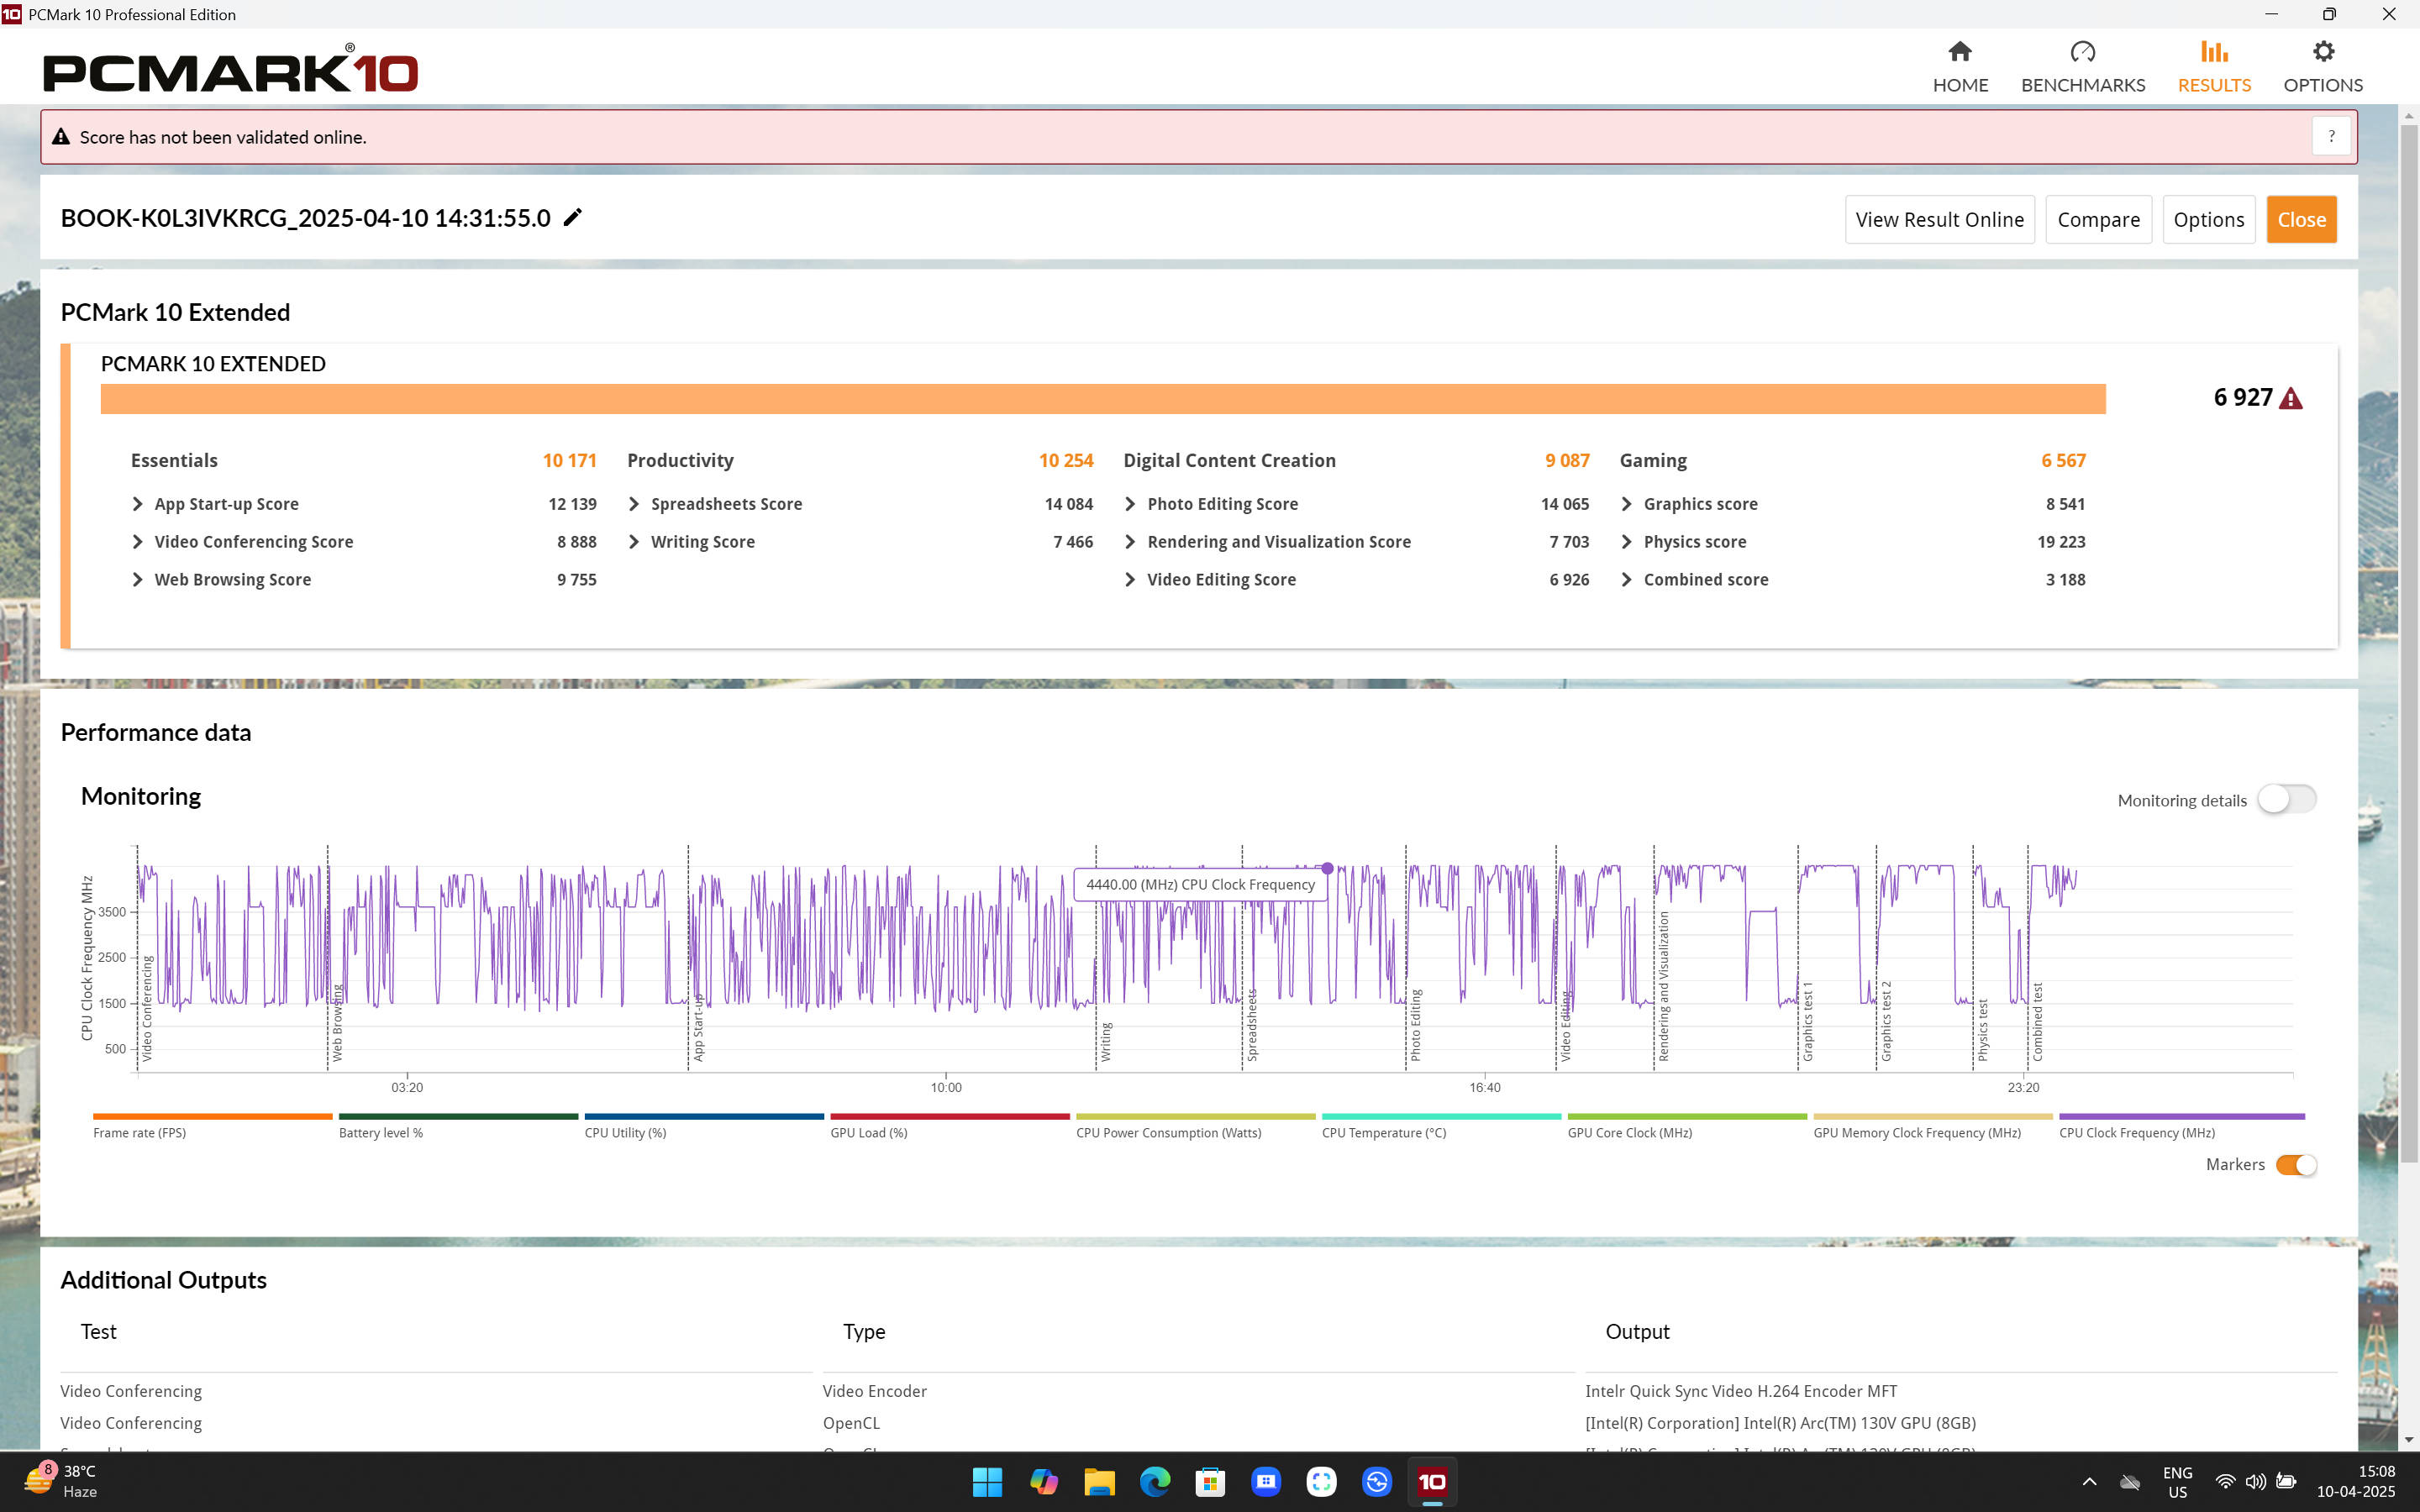The image size is (2420, 1512).
Task: Close the result with orange Close button
Action: pyautogui.click(x=2301, y=219)
